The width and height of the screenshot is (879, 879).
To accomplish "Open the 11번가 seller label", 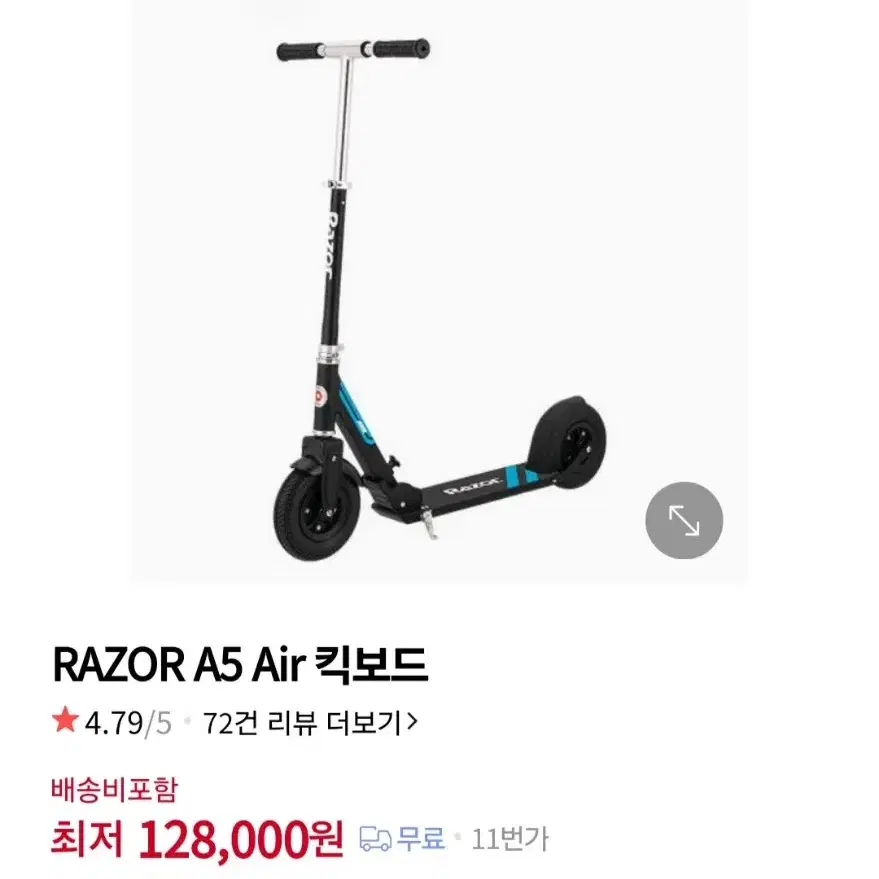I will pos(510,839).
